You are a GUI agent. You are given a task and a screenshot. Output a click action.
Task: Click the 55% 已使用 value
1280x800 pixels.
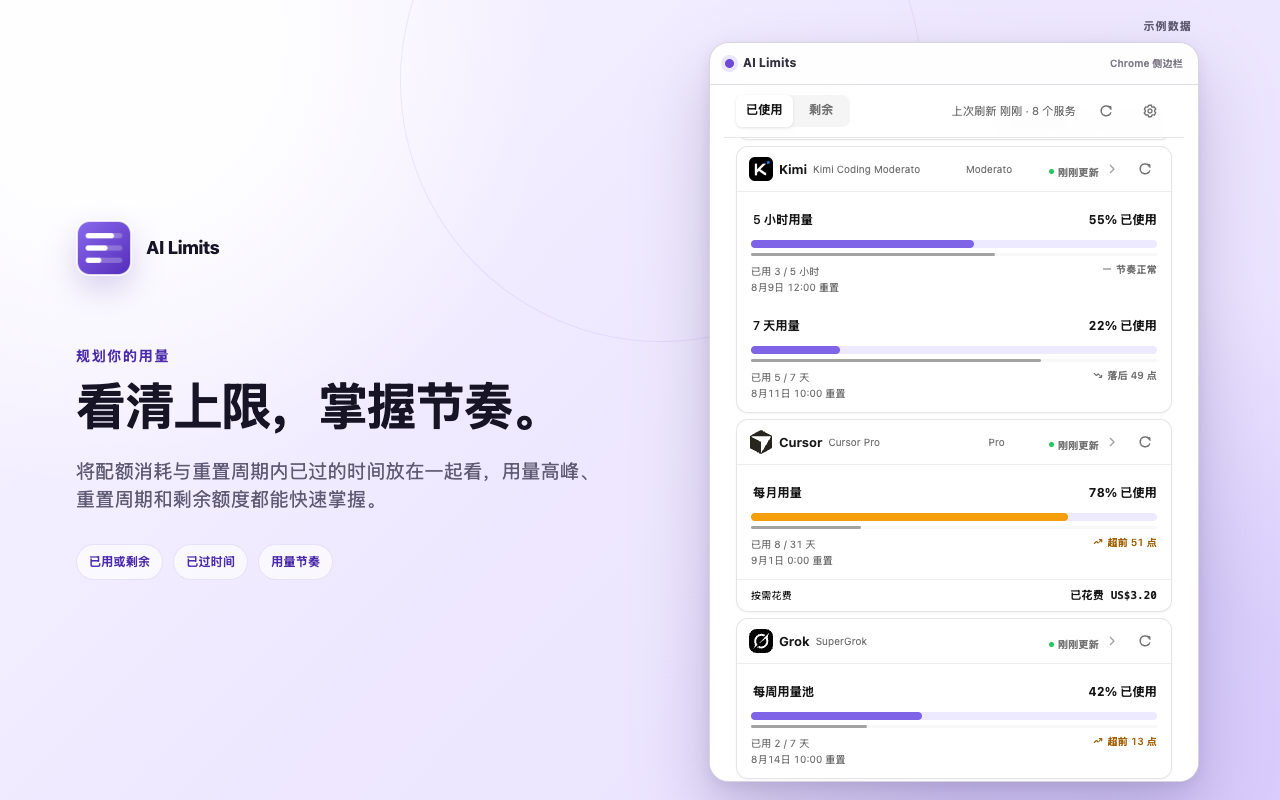pos(1123,220)
